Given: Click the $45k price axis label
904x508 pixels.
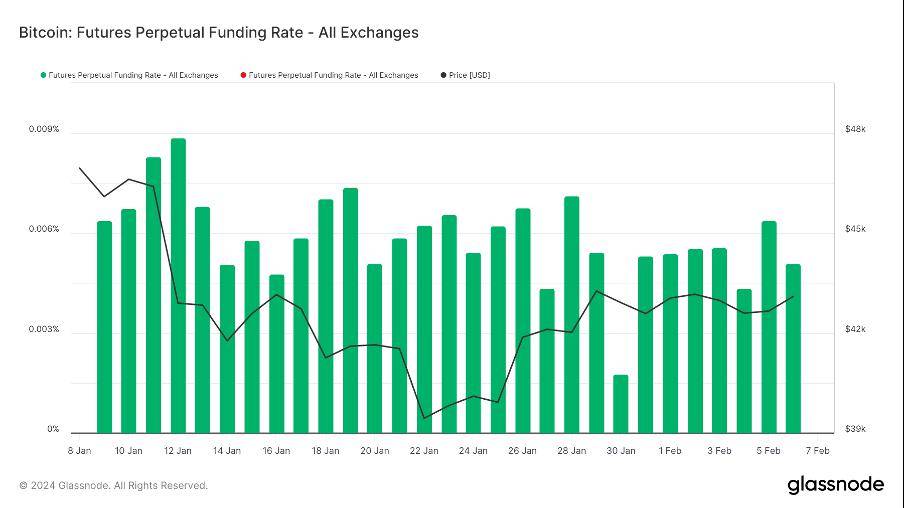Looking at the screenshot, I should [x=855, y=229].
